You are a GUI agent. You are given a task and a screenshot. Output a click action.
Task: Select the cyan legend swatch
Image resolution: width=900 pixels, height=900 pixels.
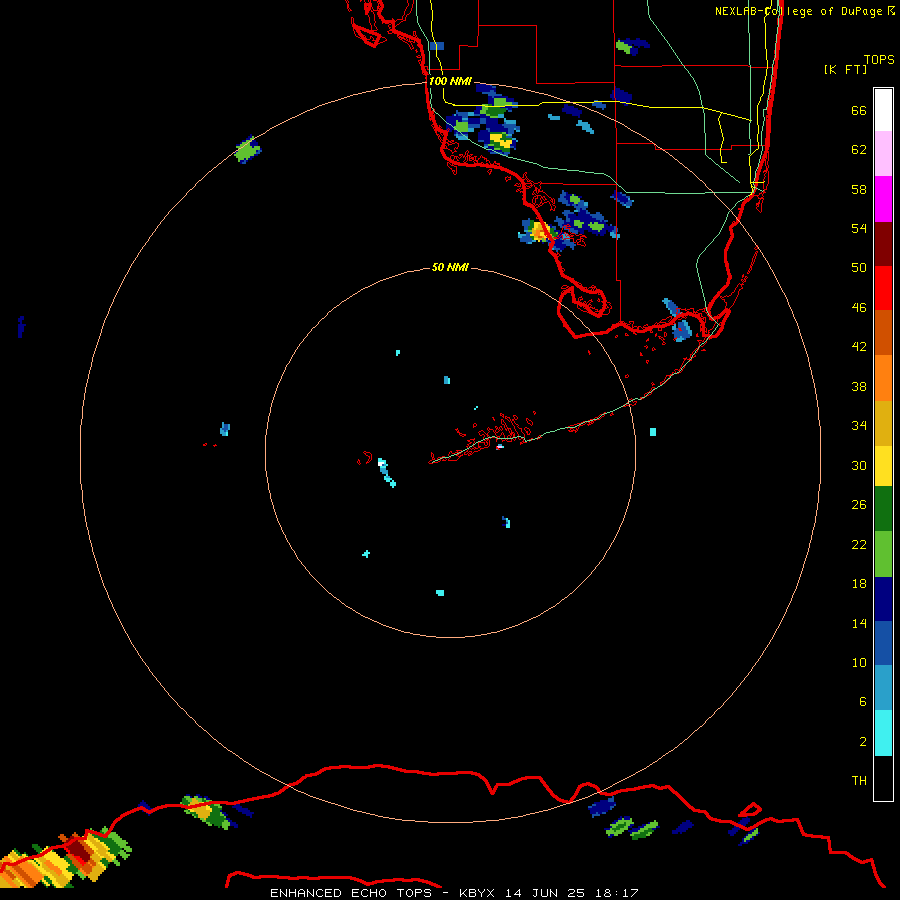(x=883, y=733)
